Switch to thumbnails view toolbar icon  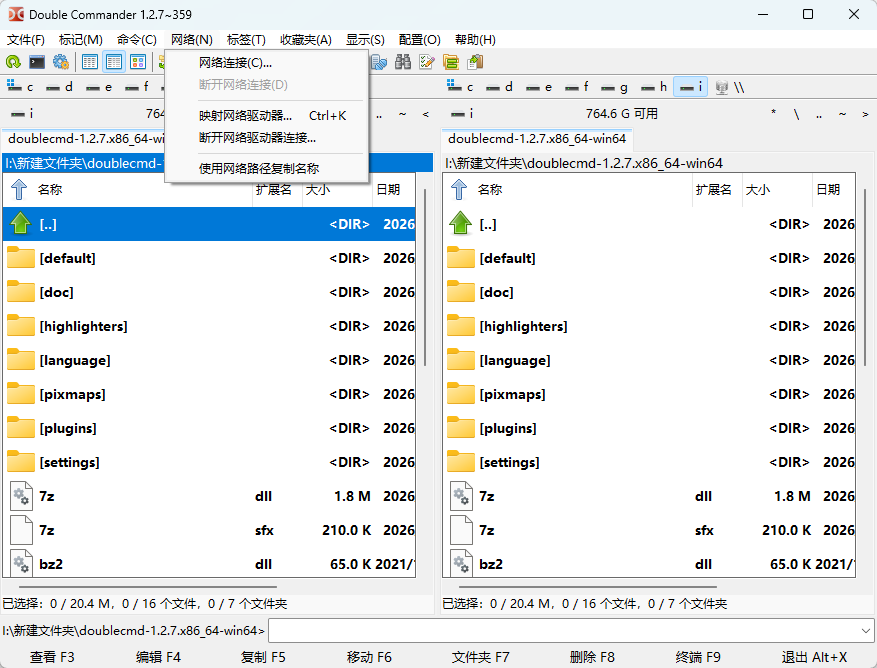click(138, 62)
